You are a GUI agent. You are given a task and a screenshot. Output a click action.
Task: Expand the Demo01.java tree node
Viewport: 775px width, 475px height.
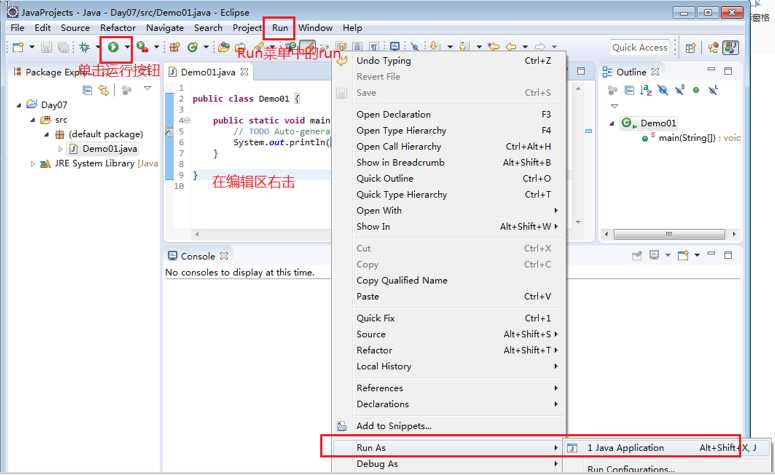pyautogui.click(x=60, y=149)
